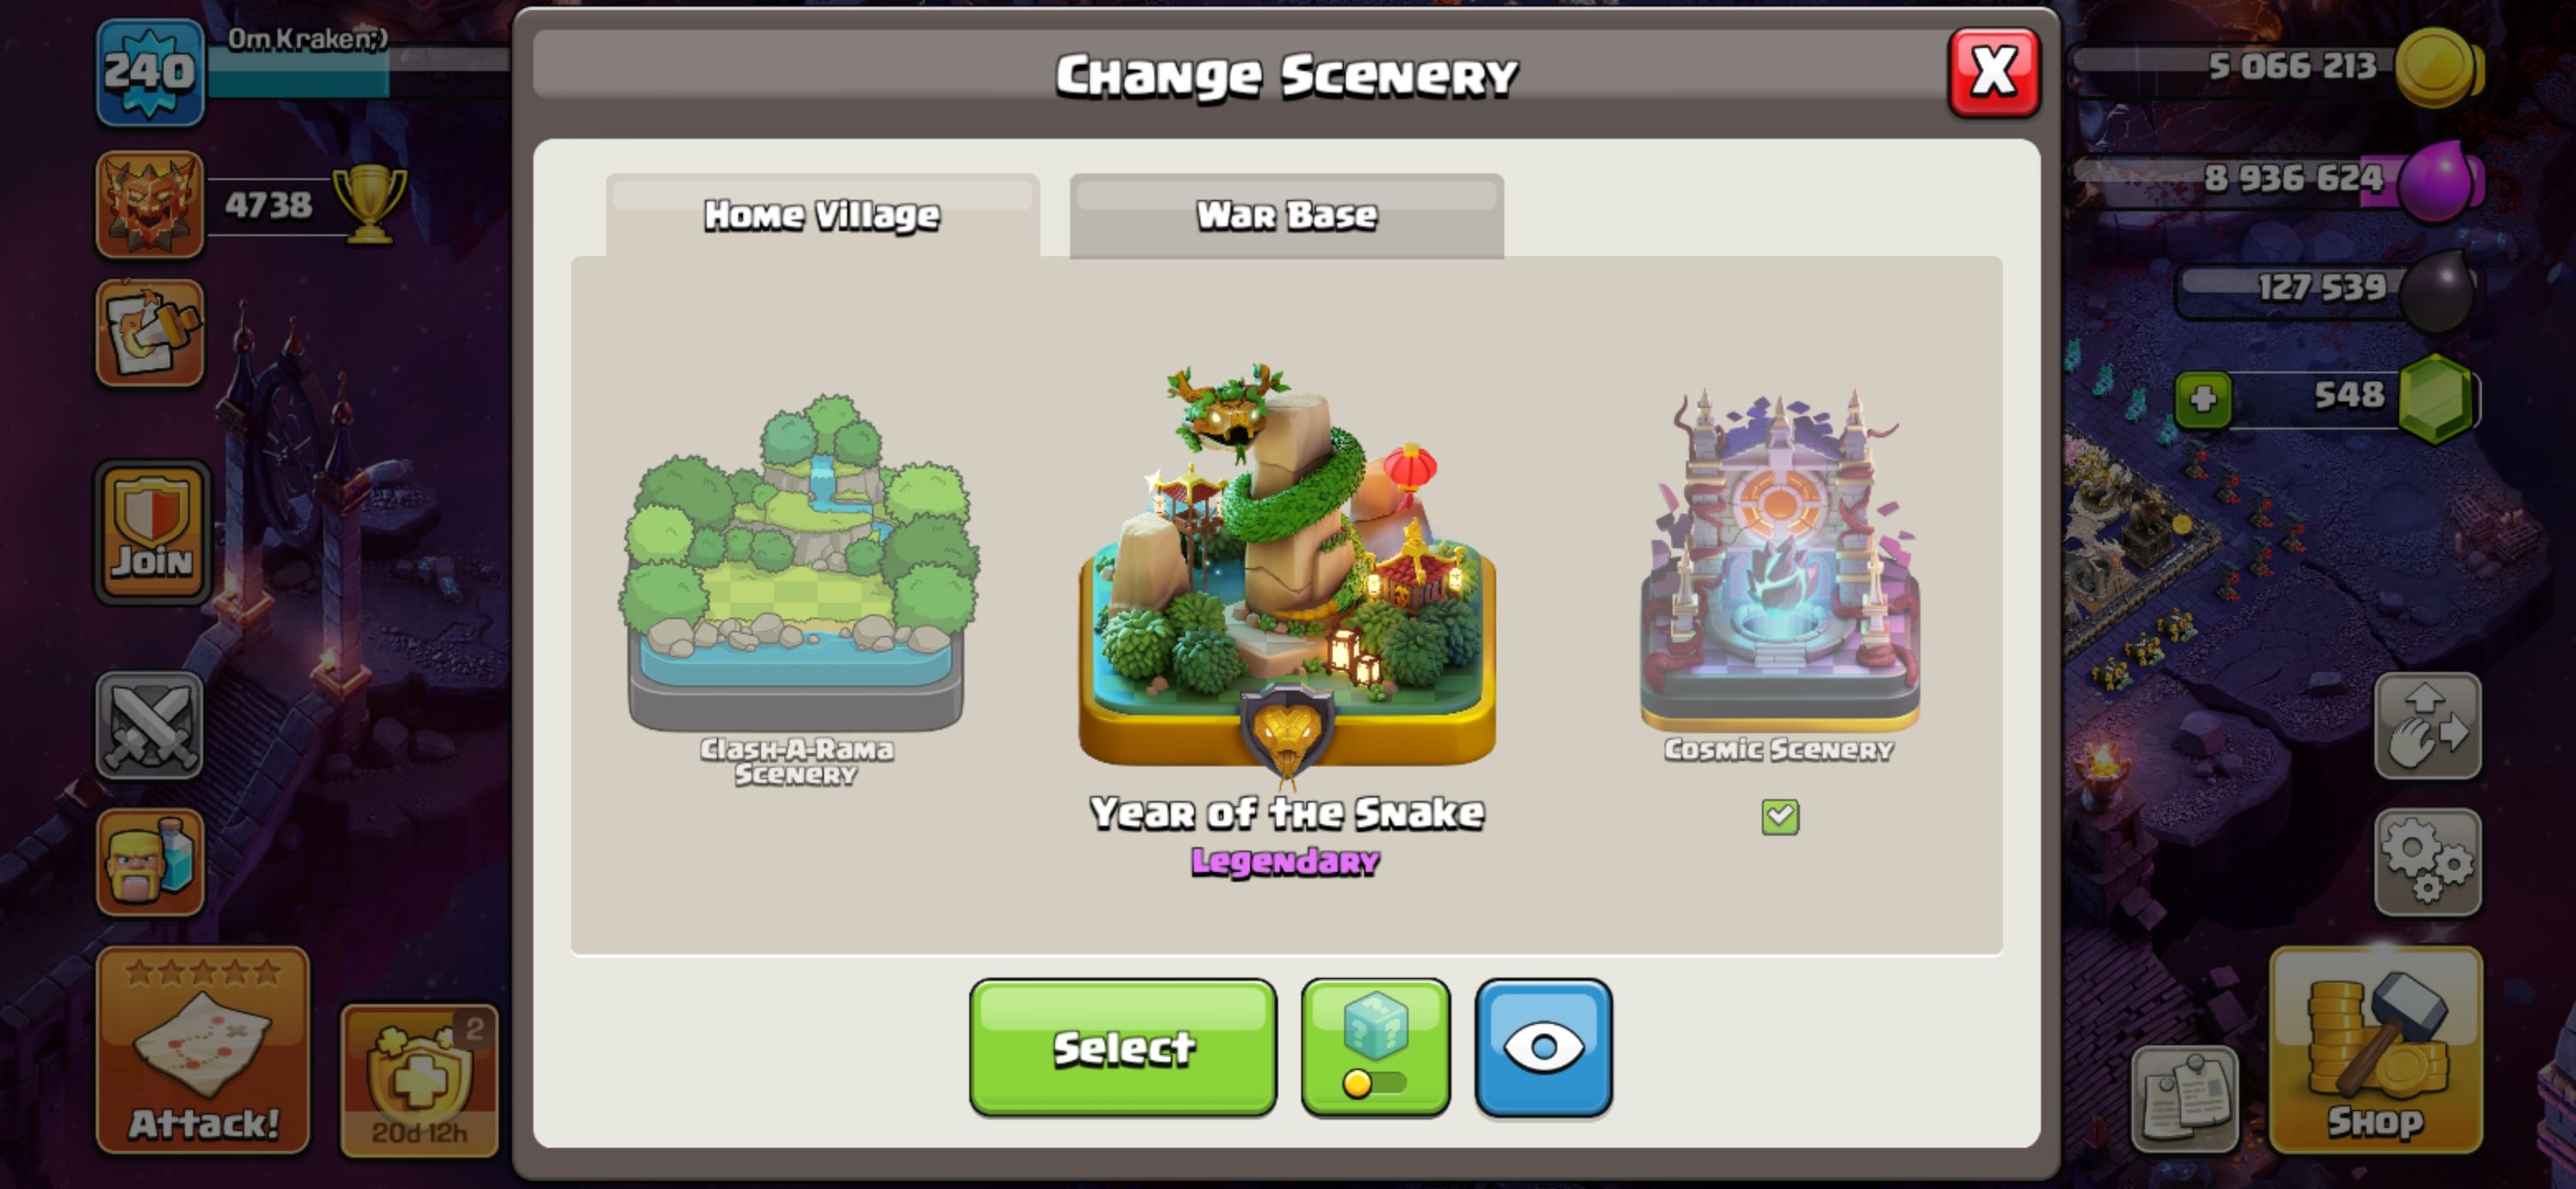Open the crossed swords battle log icon

(150, 726)
